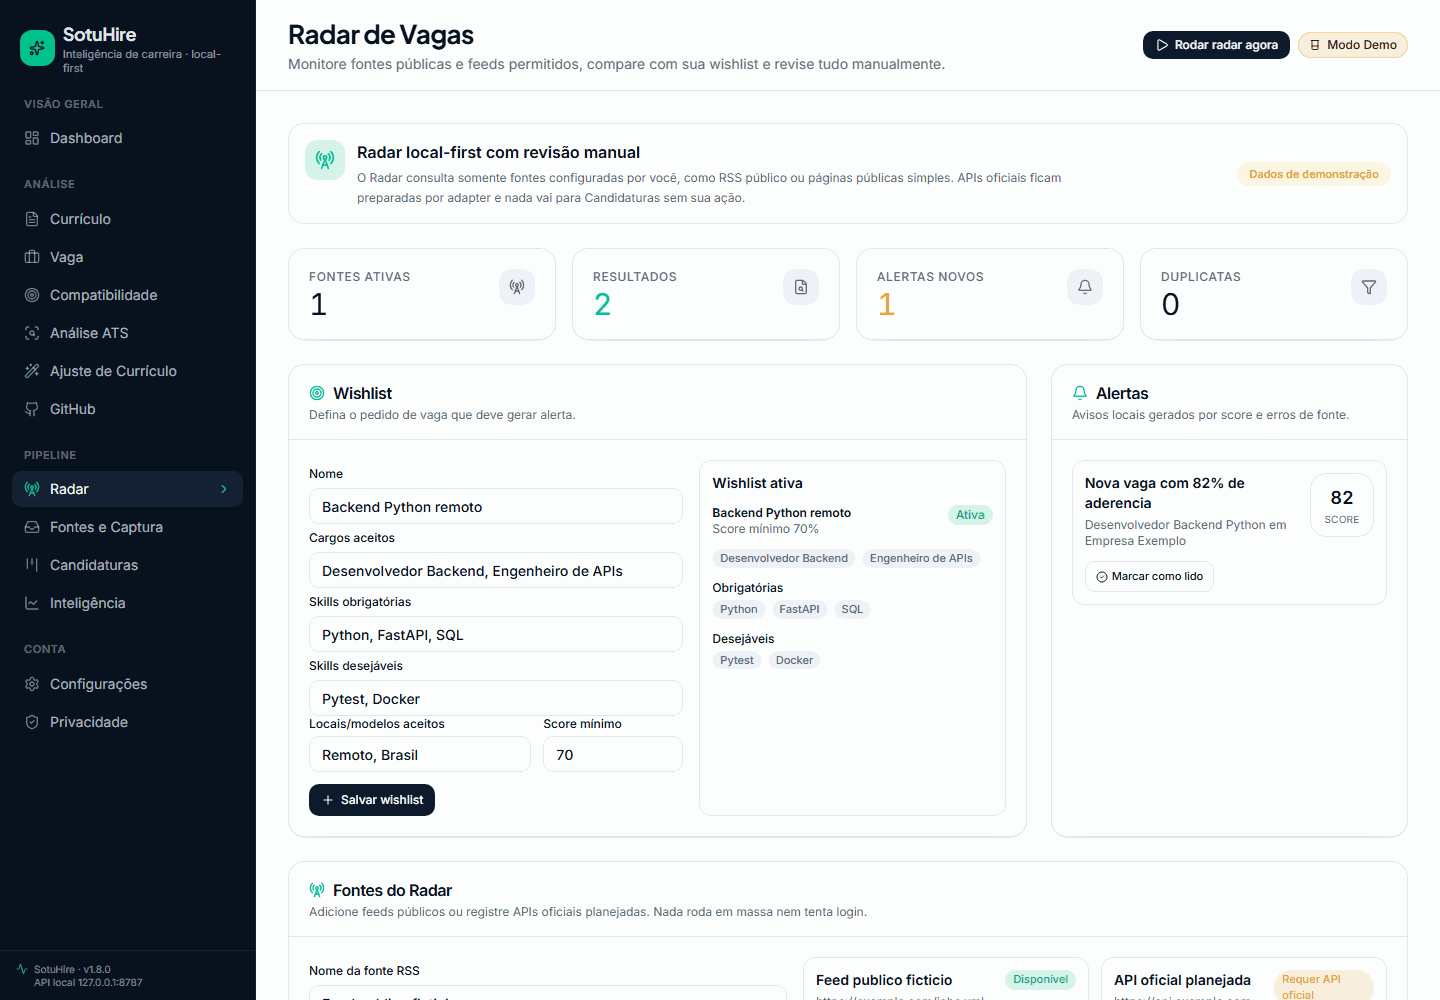This screenshot has width=1440, height=1000.
Task: Click Rodar radar agora button
Action: pyautogui.click(x=1216, y=45)
